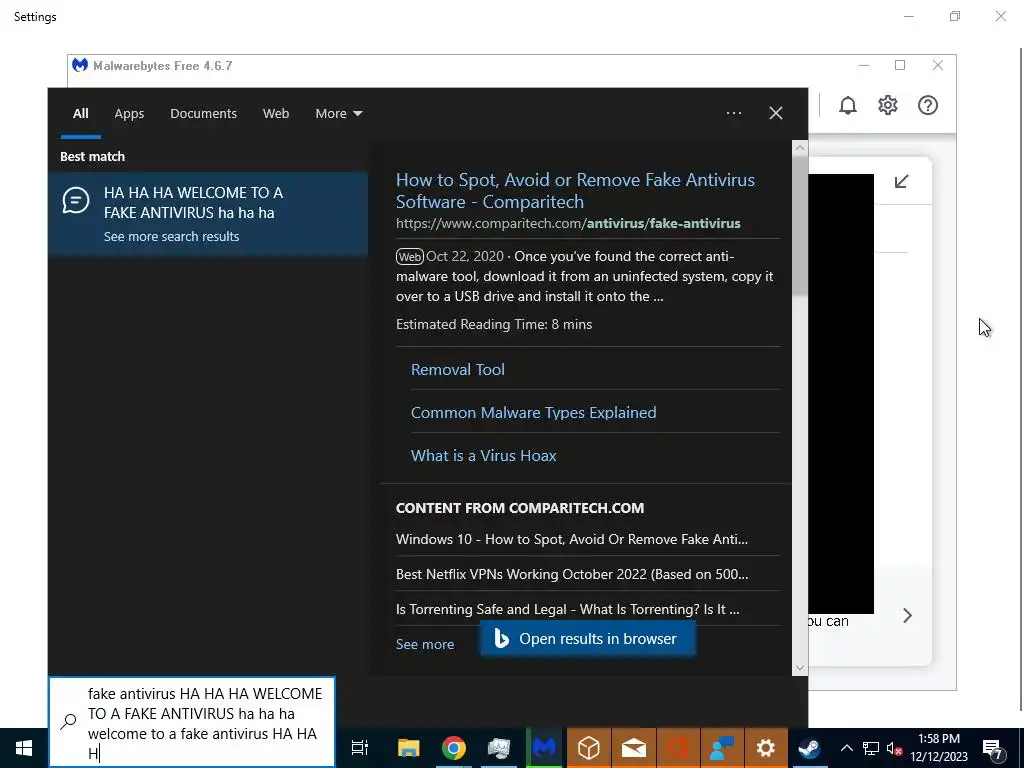1024x768 pixels.
Task: Open 'Windows 10 - How to Spot' result
Action: point(571,539)
